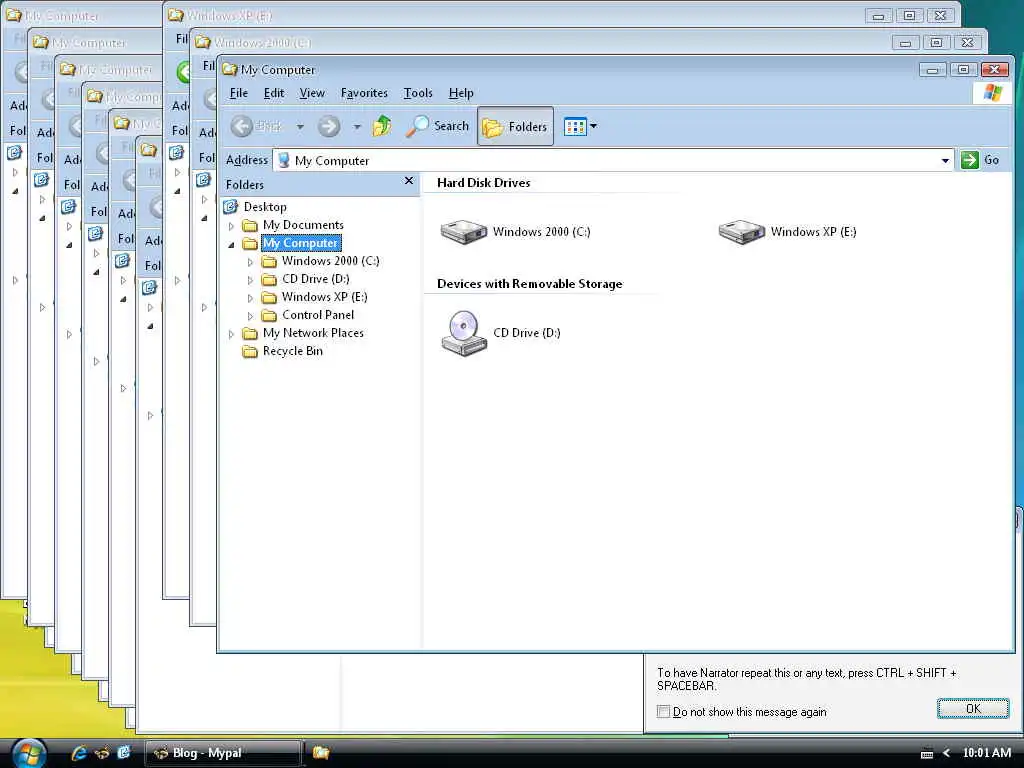Bring Windows XP (E:) window to front via title
The height and width of the screenshot is (768, 1024).
pyautogui.click(x=230, y=16)
